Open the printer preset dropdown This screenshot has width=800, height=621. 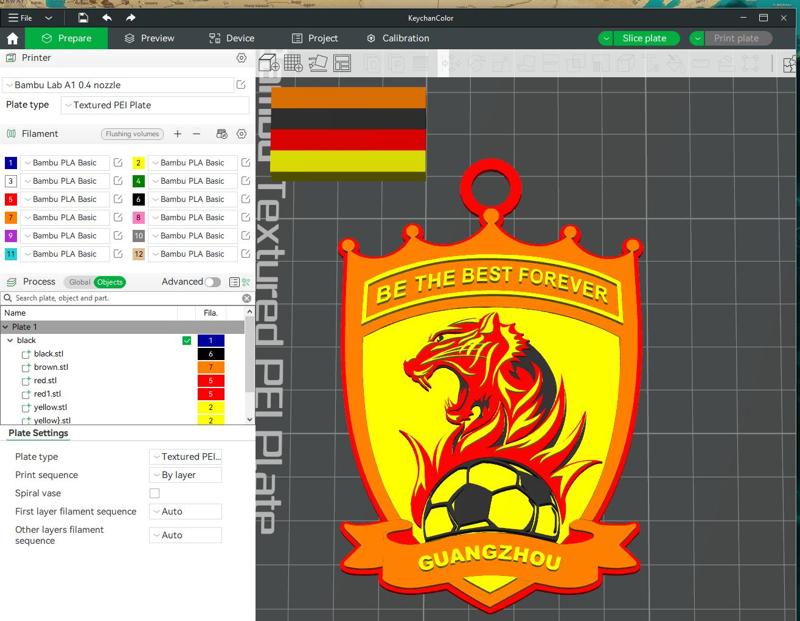118,85
